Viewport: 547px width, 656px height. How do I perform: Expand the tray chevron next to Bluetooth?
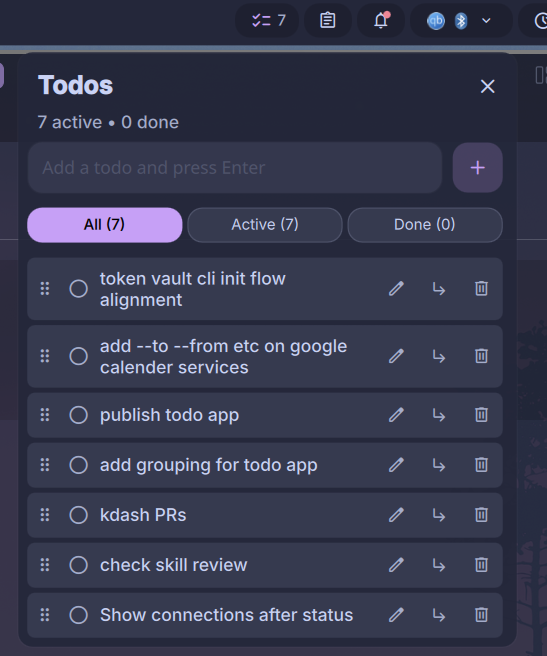pos(486,20)
